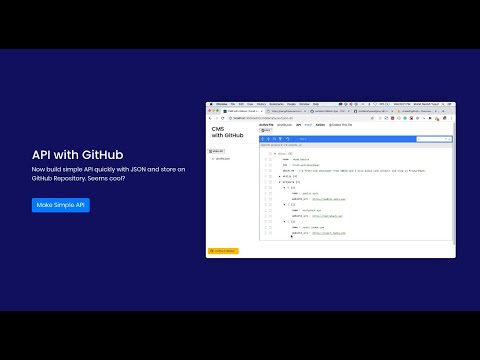Expand the skills array node
Viewport: 480px width, 360px height.
coord(280,176)
